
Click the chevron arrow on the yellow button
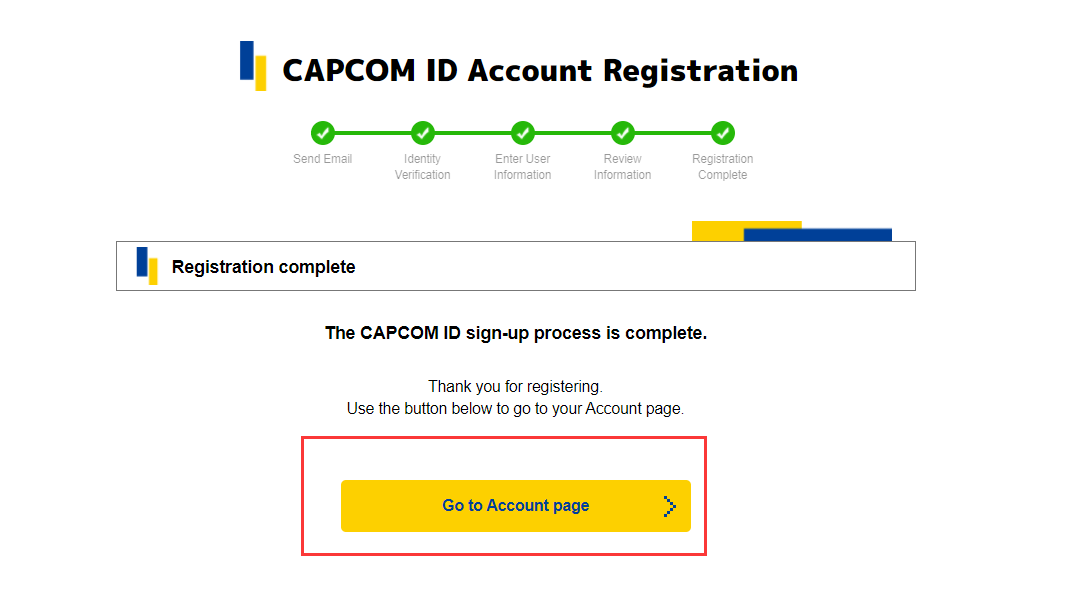(669, 506)
